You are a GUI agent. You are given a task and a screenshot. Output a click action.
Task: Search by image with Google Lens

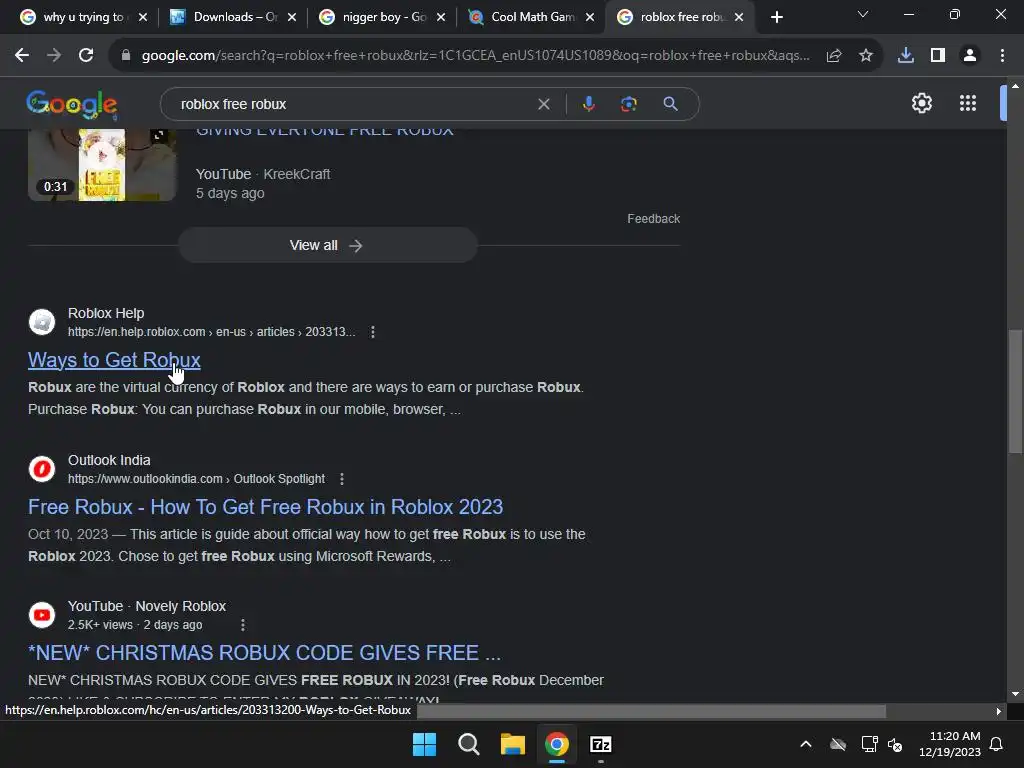(628, 104)
